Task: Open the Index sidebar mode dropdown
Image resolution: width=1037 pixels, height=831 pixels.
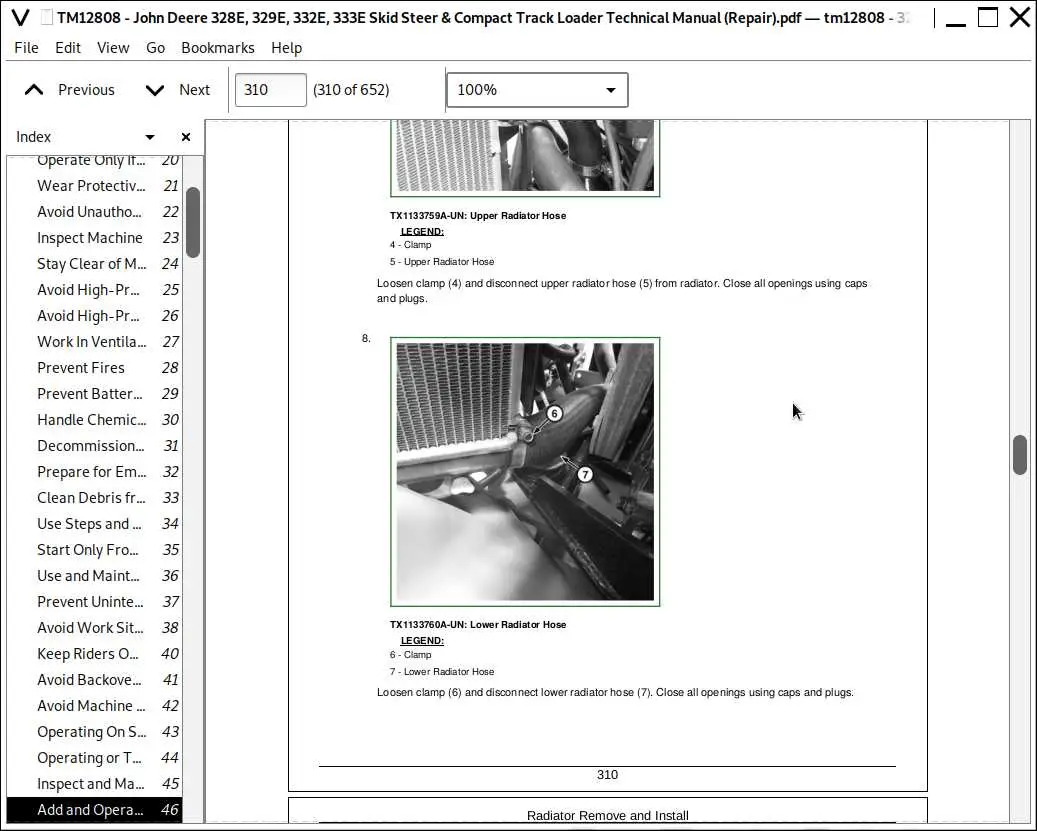Action: tap(150, 137)
